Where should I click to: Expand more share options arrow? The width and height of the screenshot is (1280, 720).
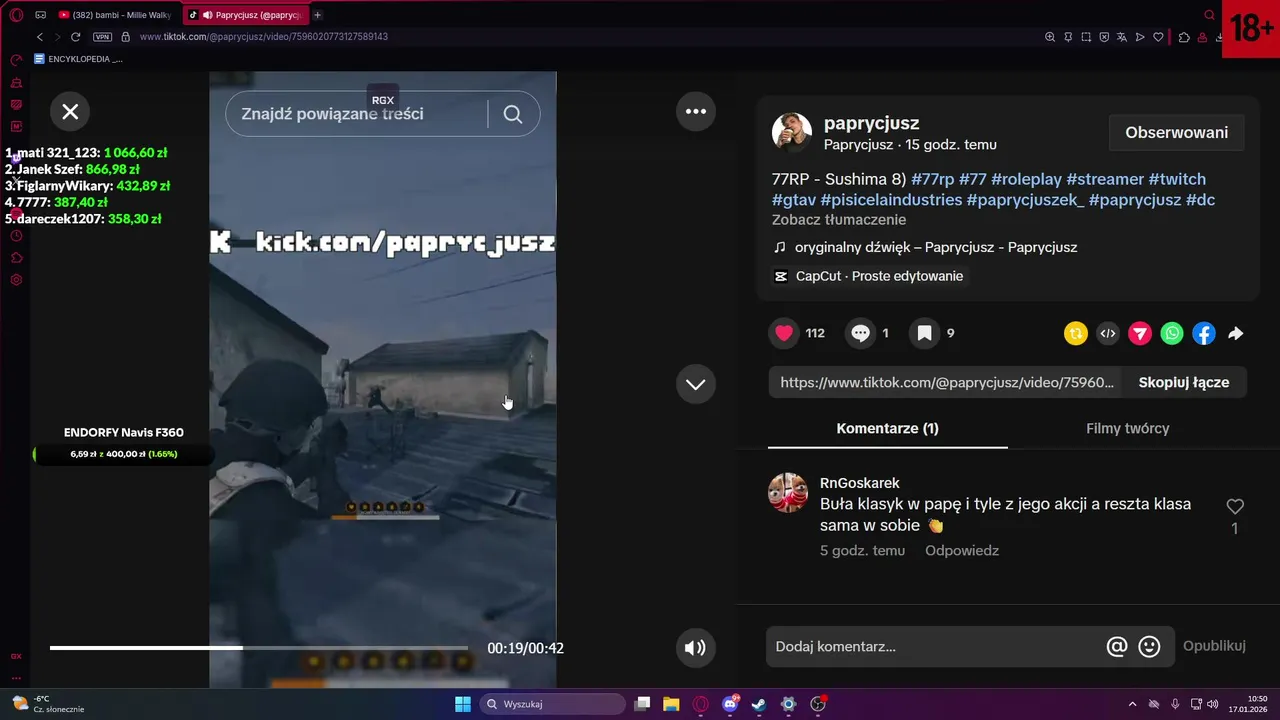(x=1236, y=334)
